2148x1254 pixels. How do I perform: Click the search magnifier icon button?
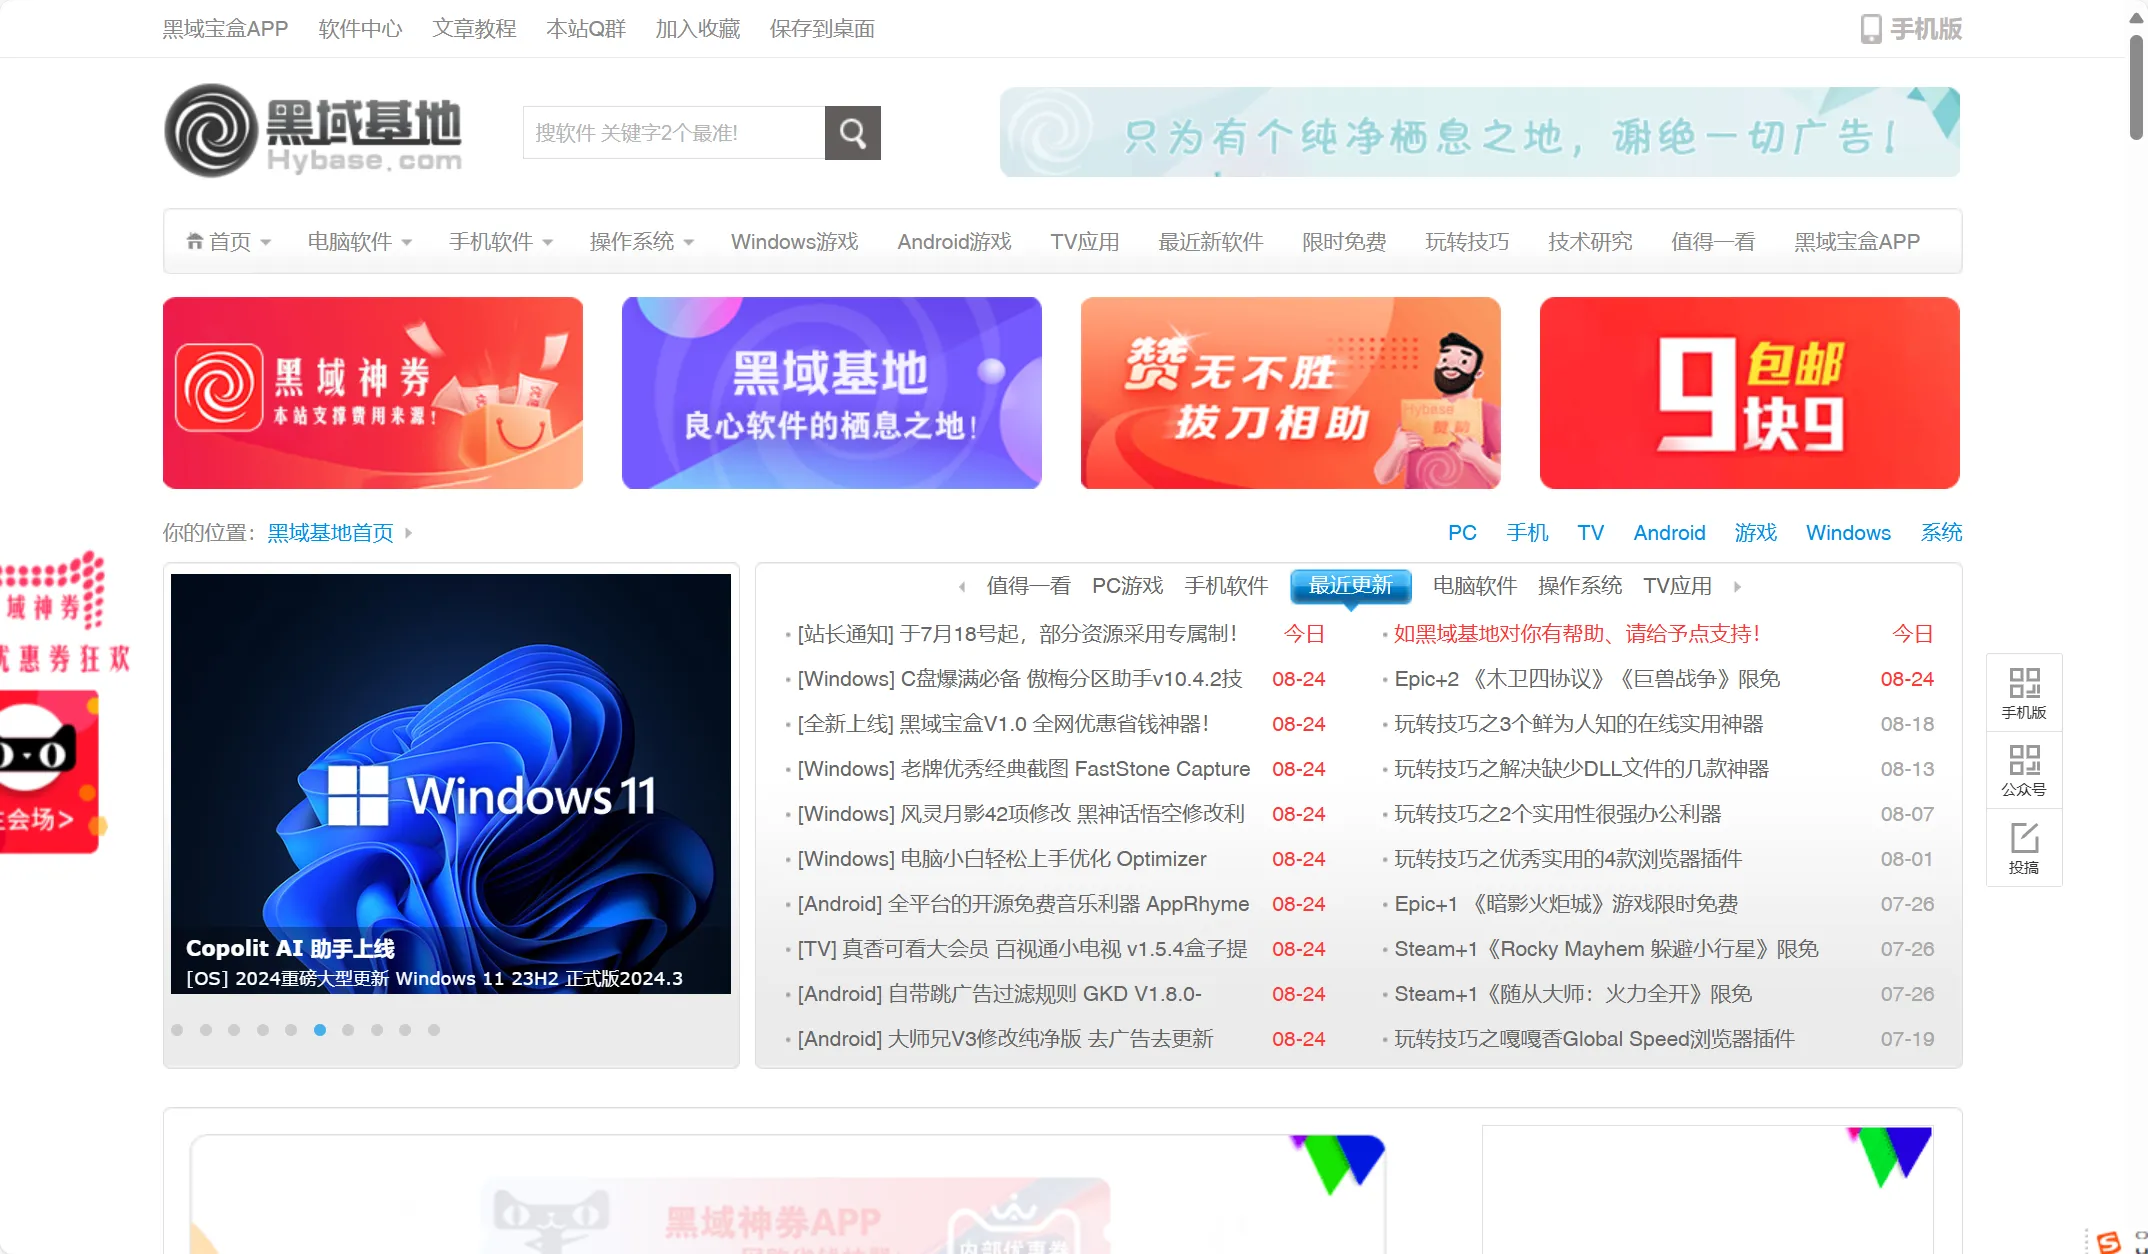pos(852,133)
